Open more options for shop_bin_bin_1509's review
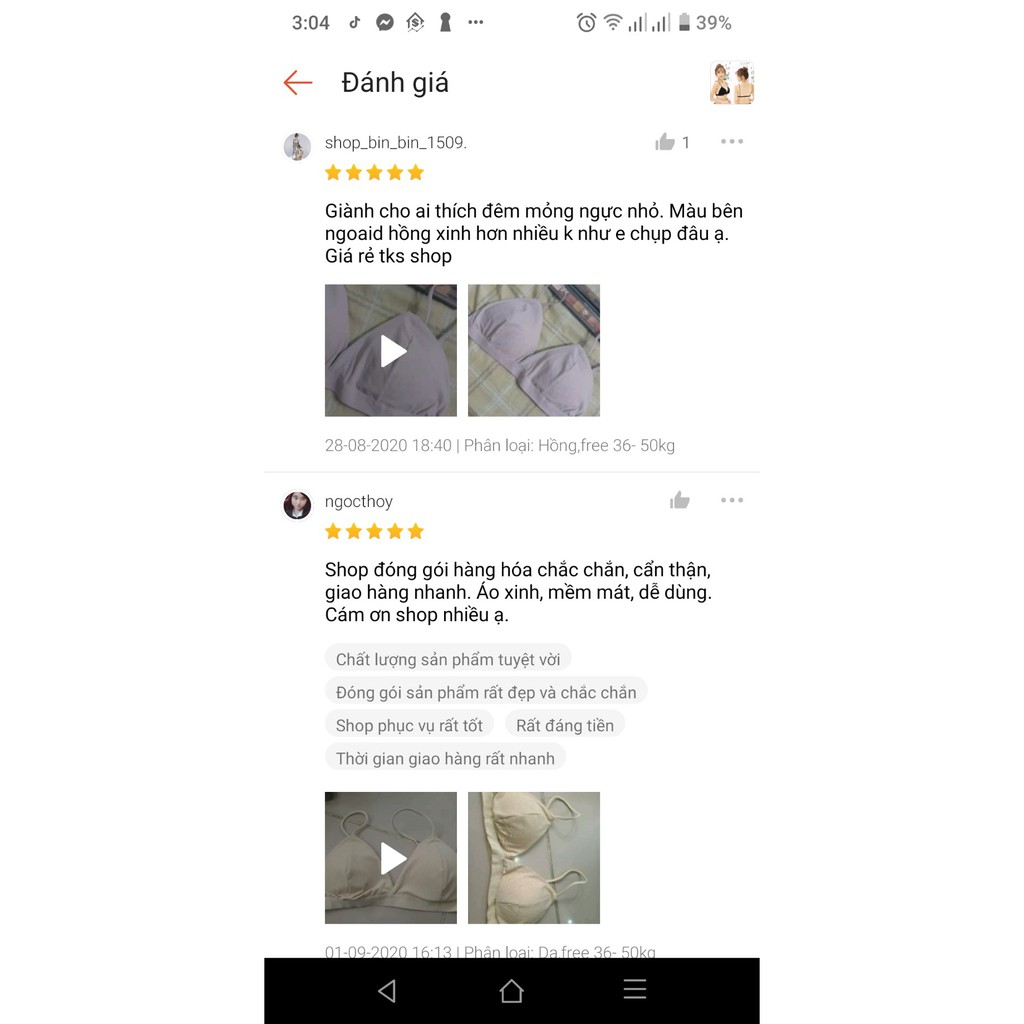 pyautogui.click(x=731, y=142)
